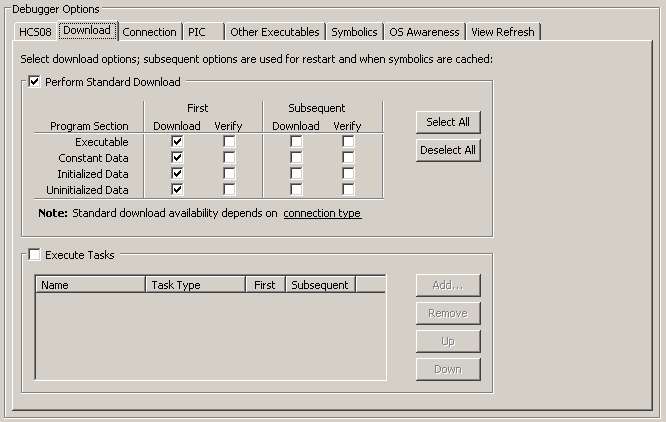Select the PIC tab

tap(203, 32)
